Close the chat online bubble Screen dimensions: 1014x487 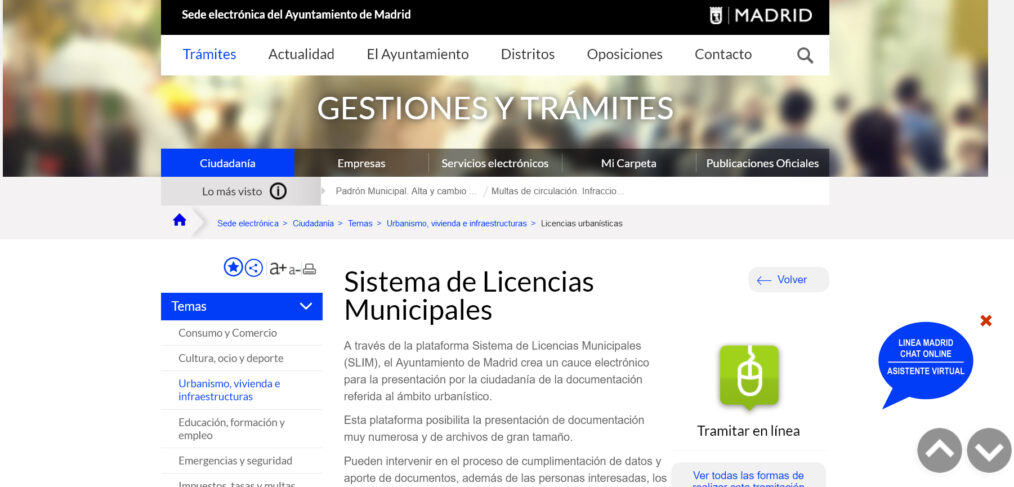click(x=986, y=321)
